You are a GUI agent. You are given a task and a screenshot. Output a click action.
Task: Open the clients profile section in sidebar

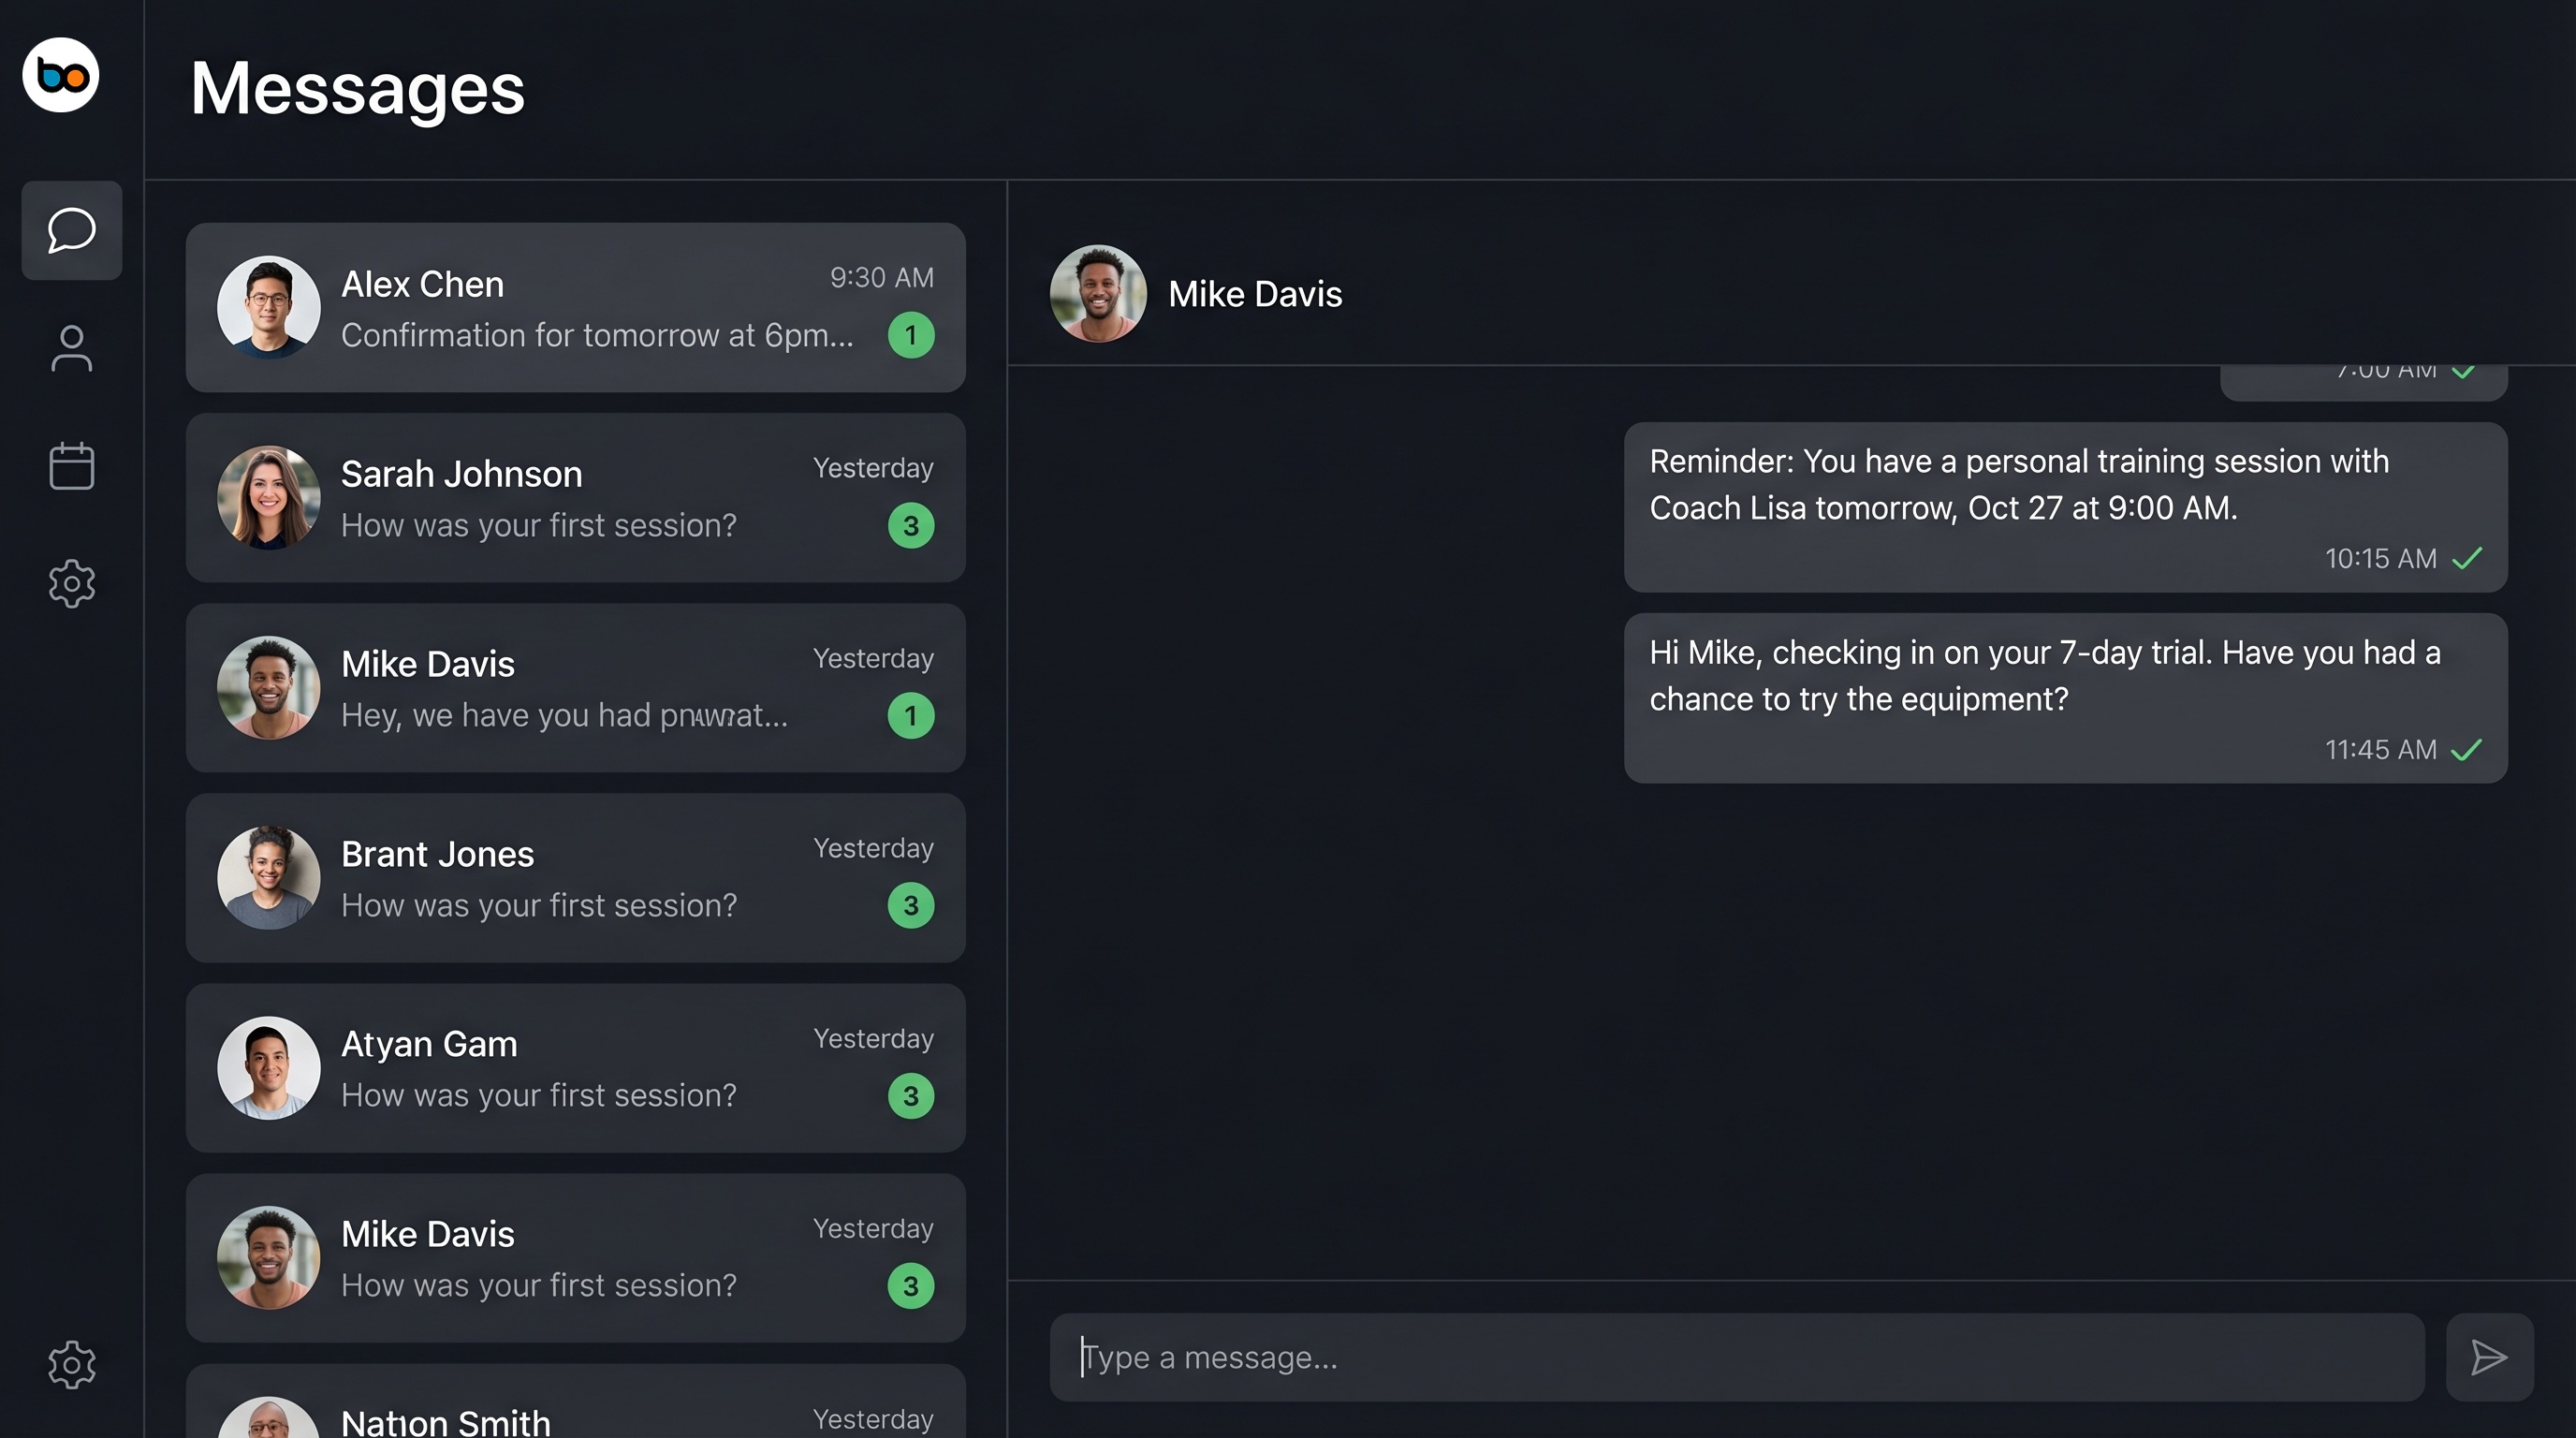pos(71,349)
